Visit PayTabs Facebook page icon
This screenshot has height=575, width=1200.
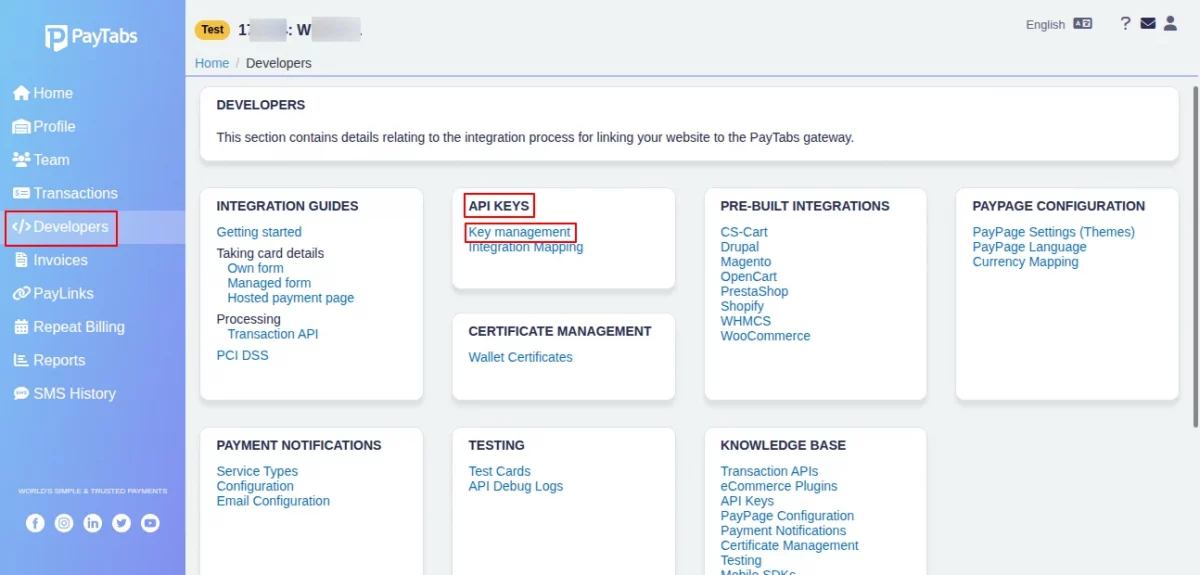click(x=35, y=523)
